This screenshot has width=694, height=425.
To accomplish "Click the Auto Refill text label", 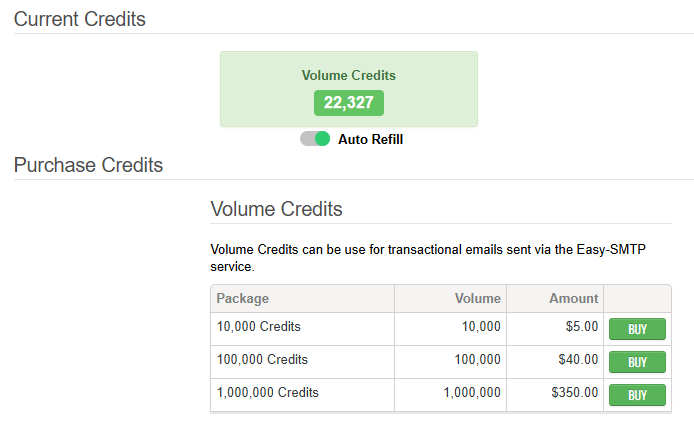I will [370, 139].
